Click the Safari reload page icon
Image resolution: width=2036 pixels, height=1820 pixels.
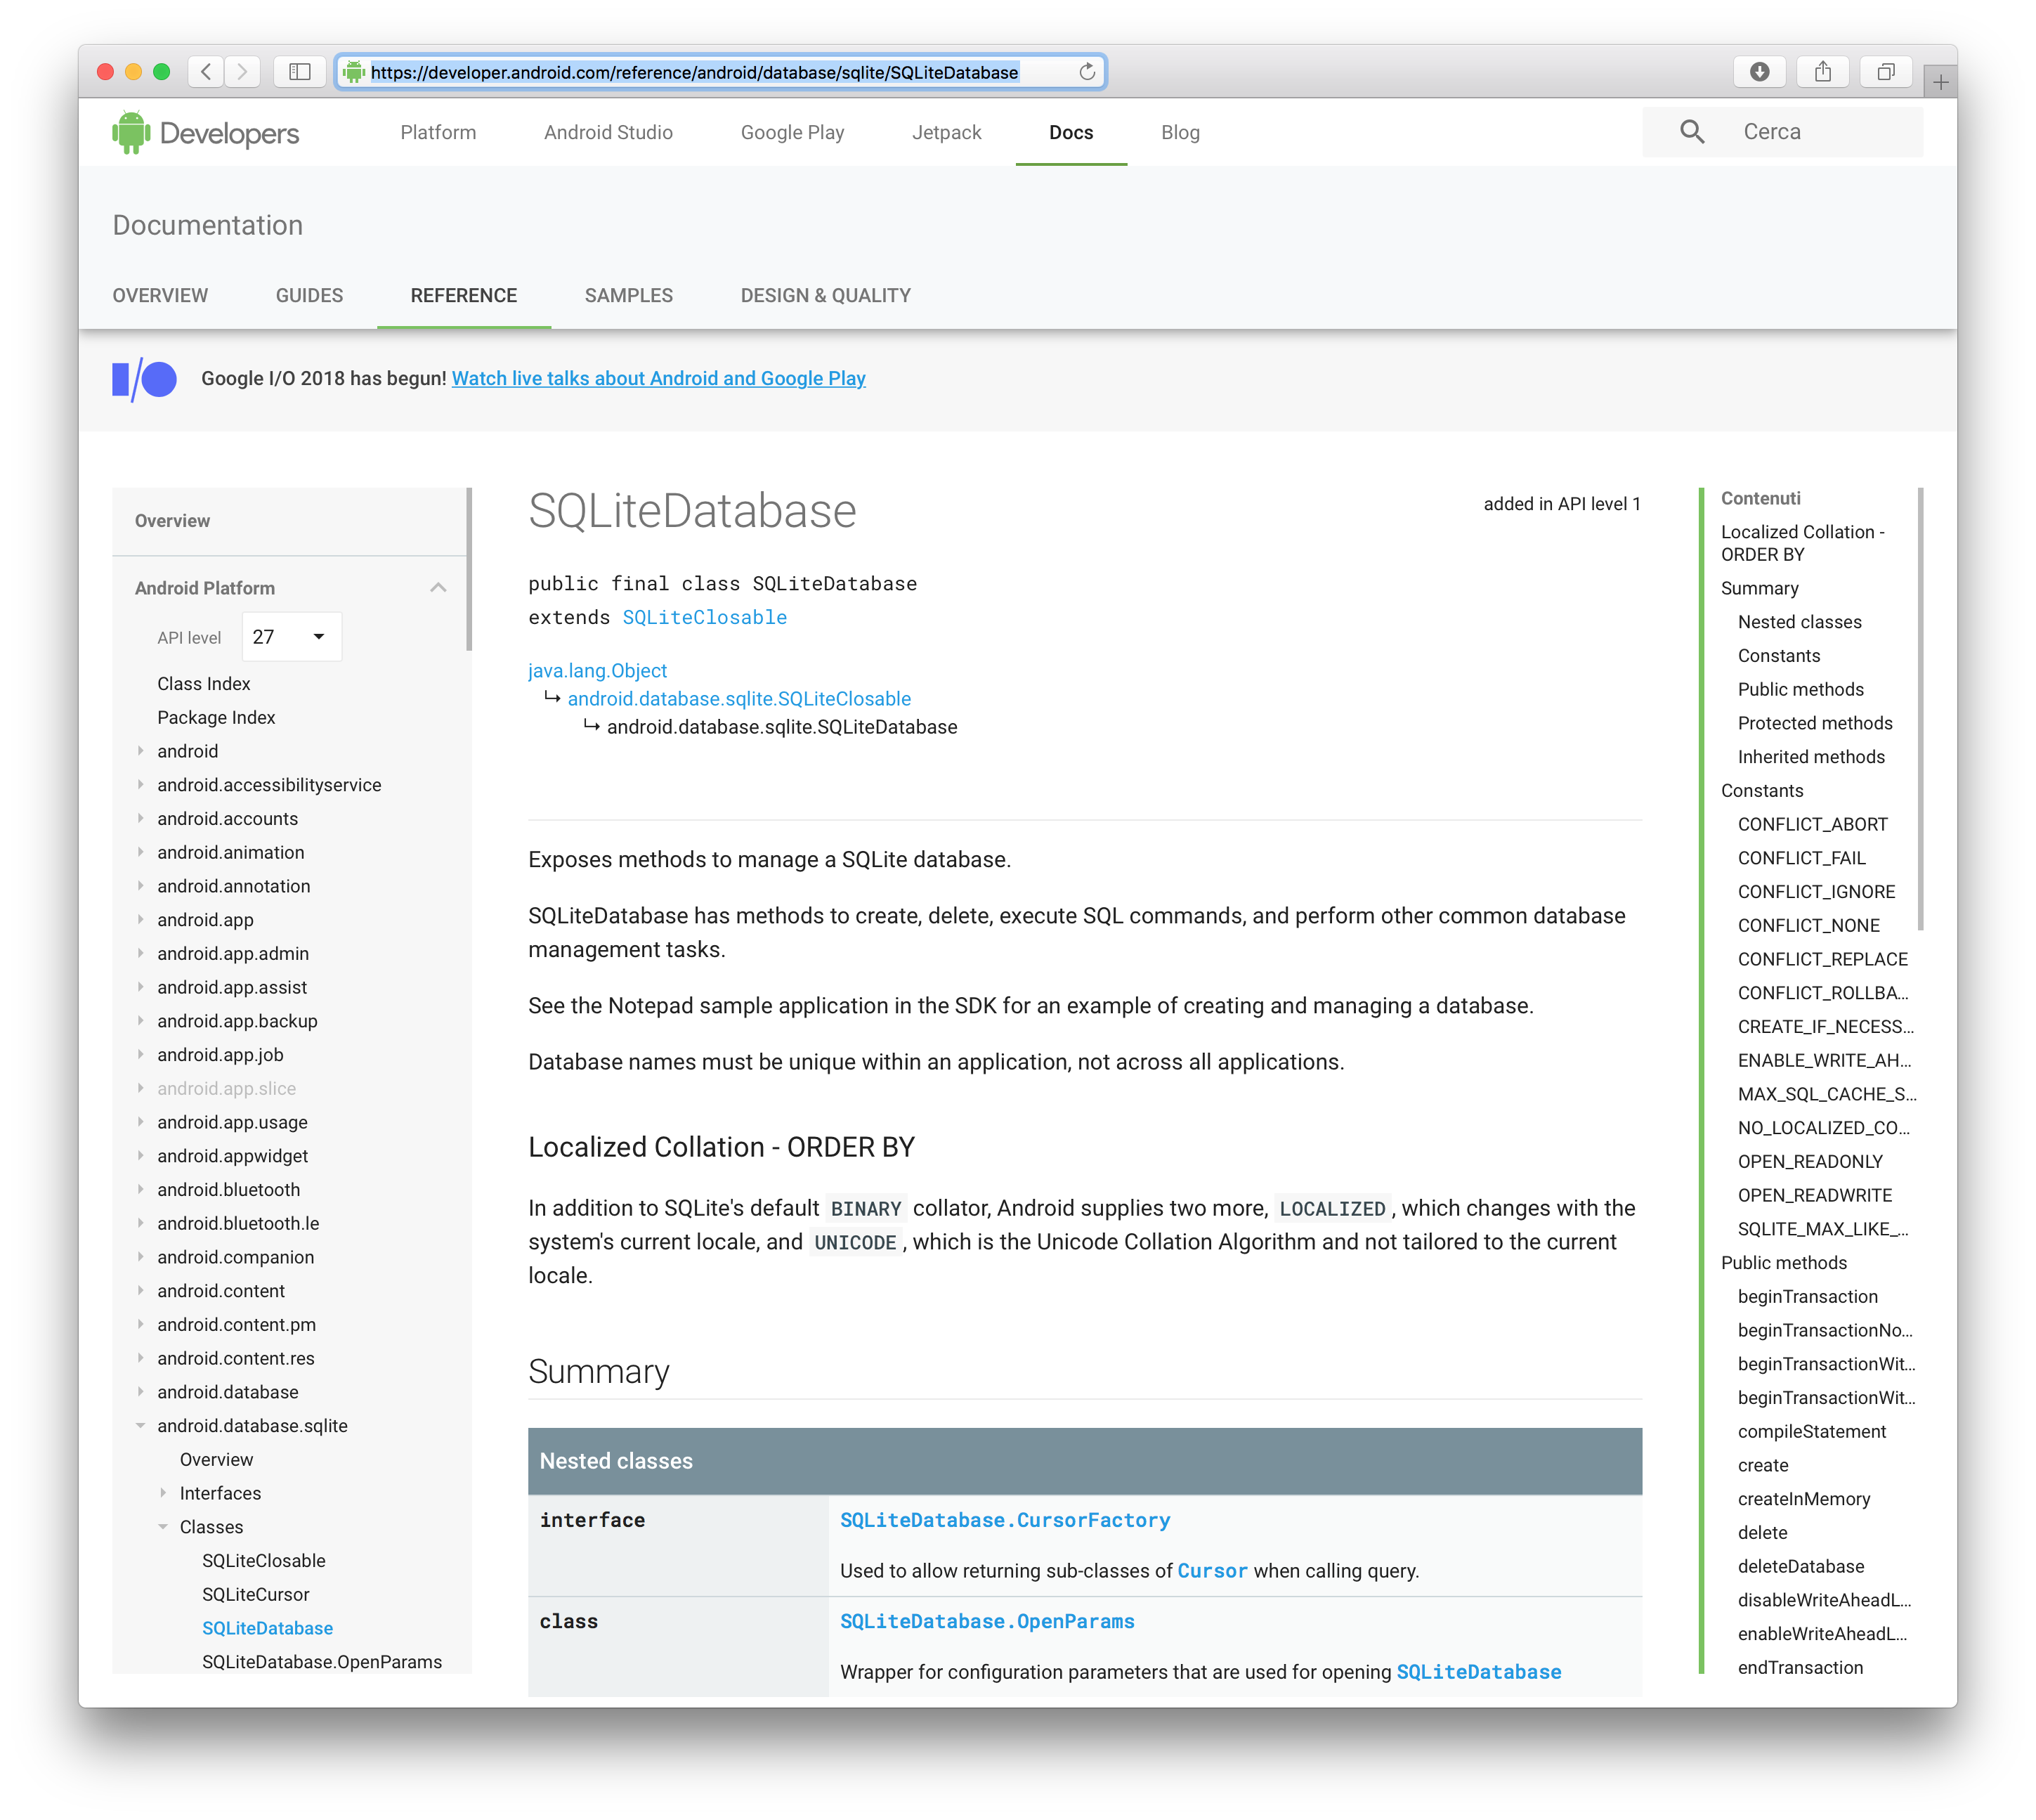[x=1087, y=72]
